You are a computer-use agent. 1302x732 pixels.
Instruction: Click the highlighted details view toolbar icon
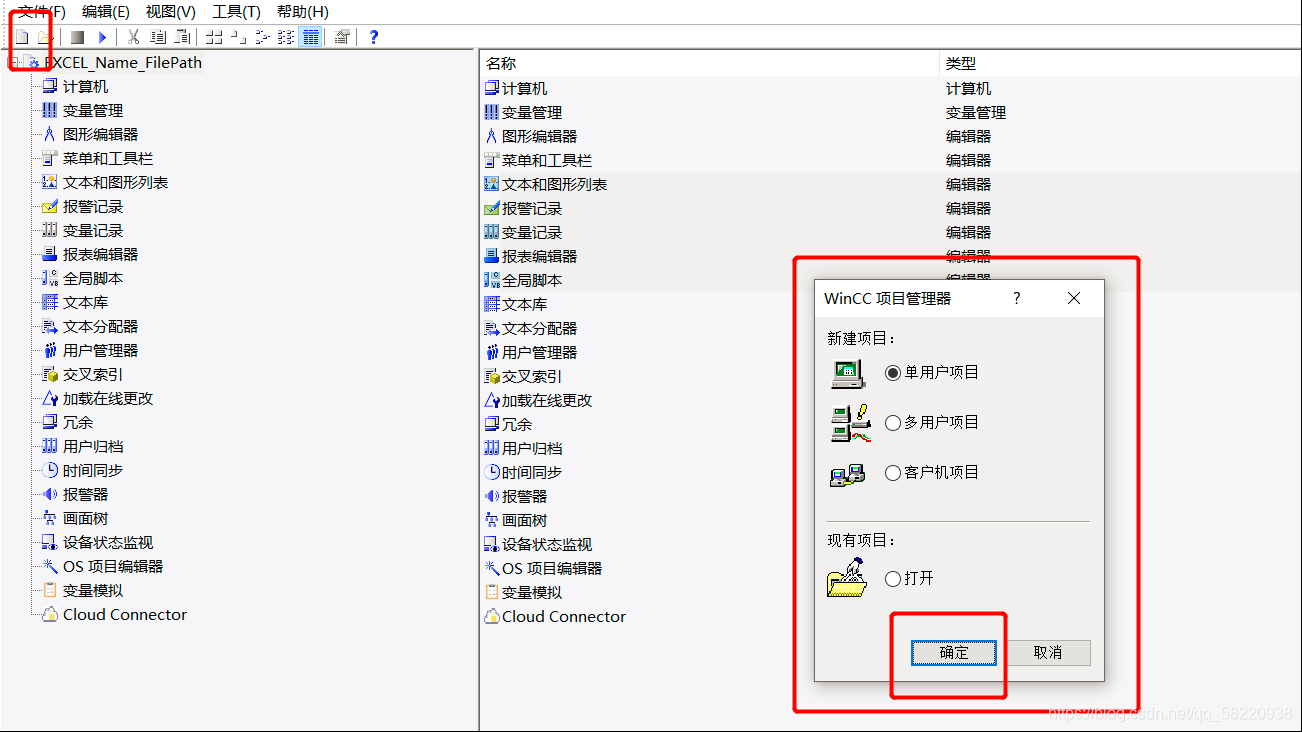(311, 37)
